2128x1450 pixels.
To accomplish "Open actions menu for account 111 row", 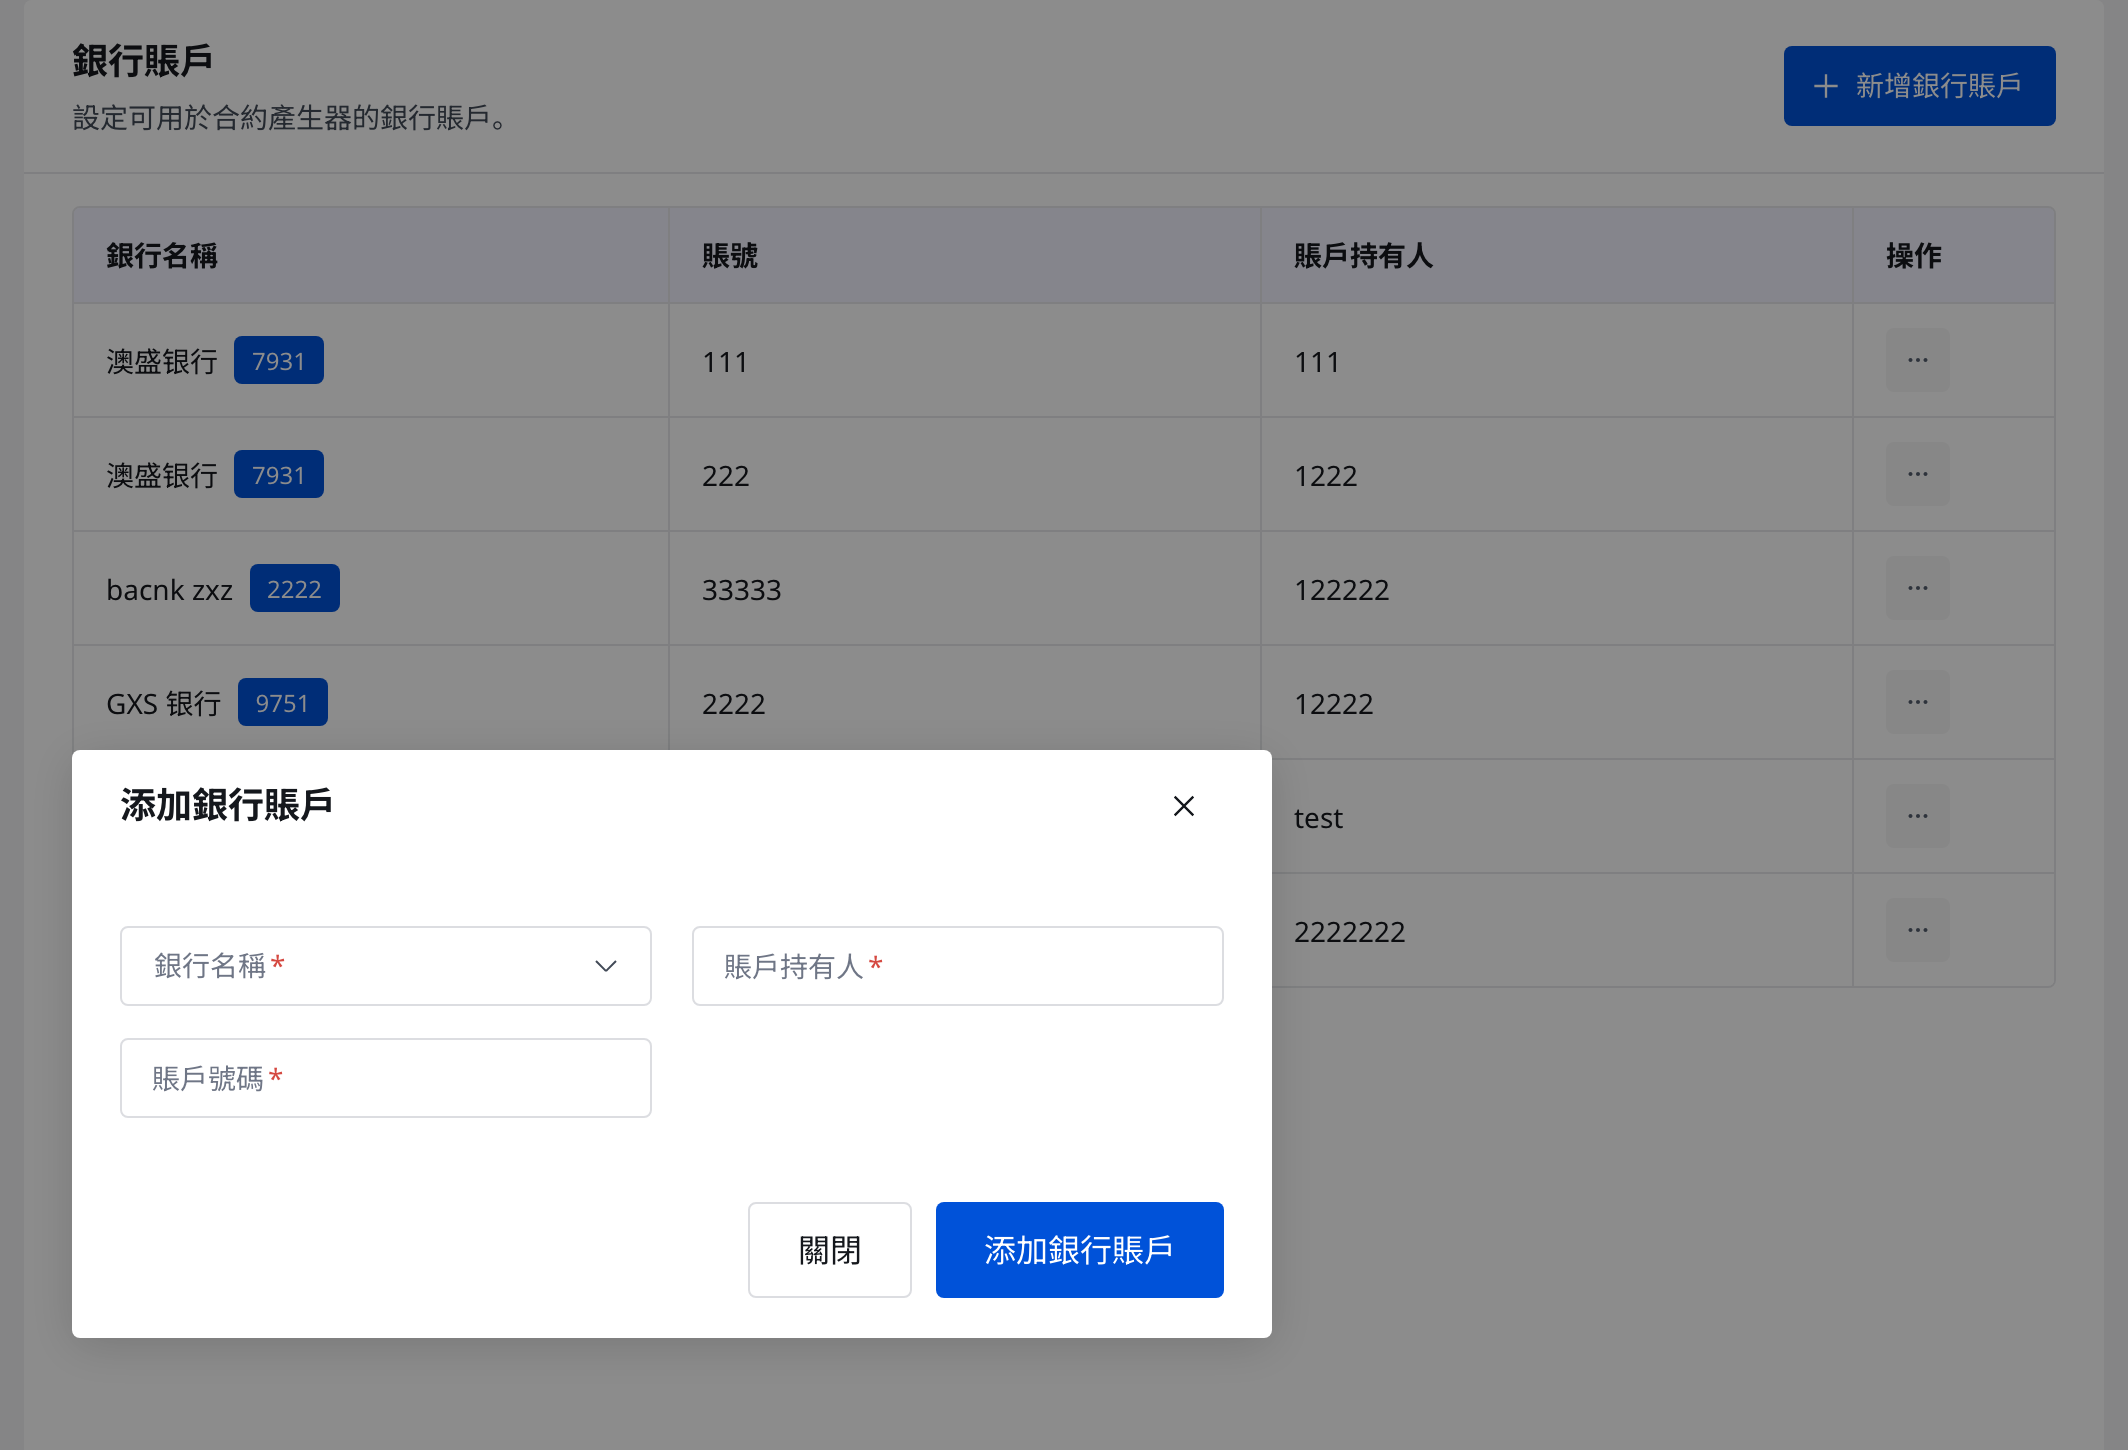I will [x=1917, y=360].
